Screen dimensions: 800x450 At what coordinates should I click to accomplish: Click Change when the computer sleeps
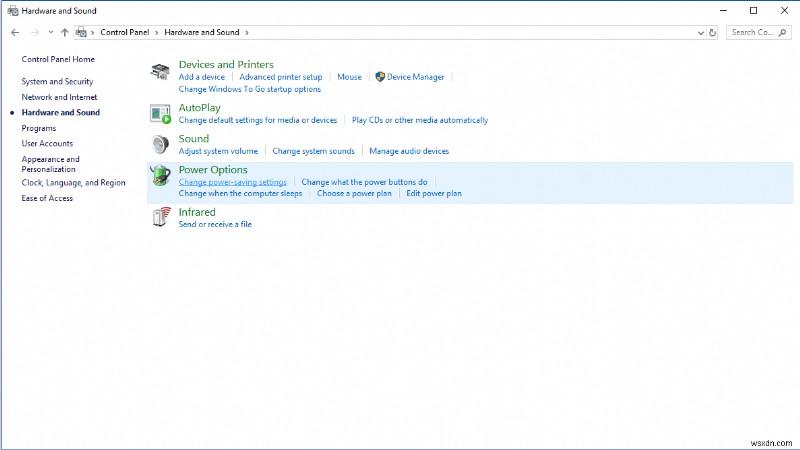click(240, 193)
